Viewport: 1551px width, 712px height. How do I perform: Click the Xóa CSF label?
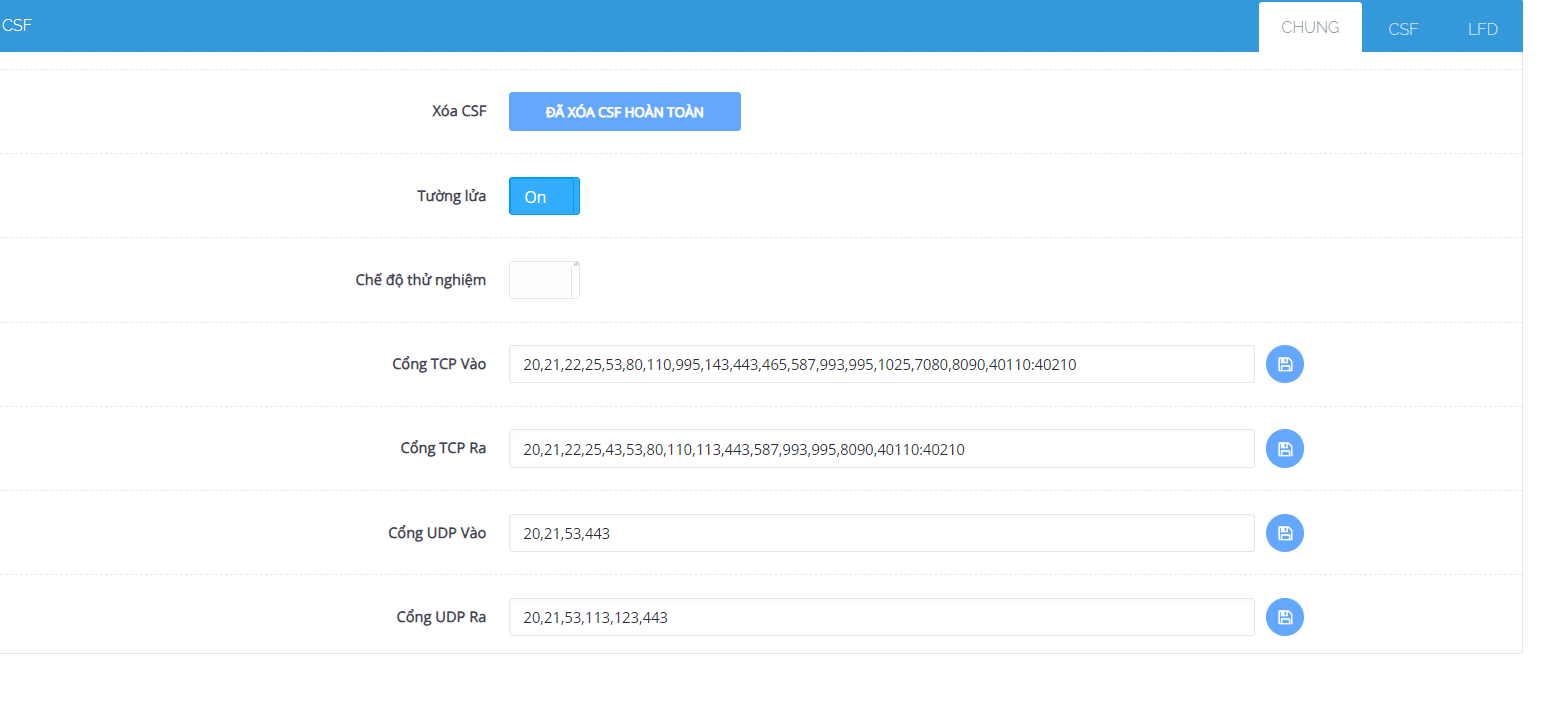coord(460,111)
